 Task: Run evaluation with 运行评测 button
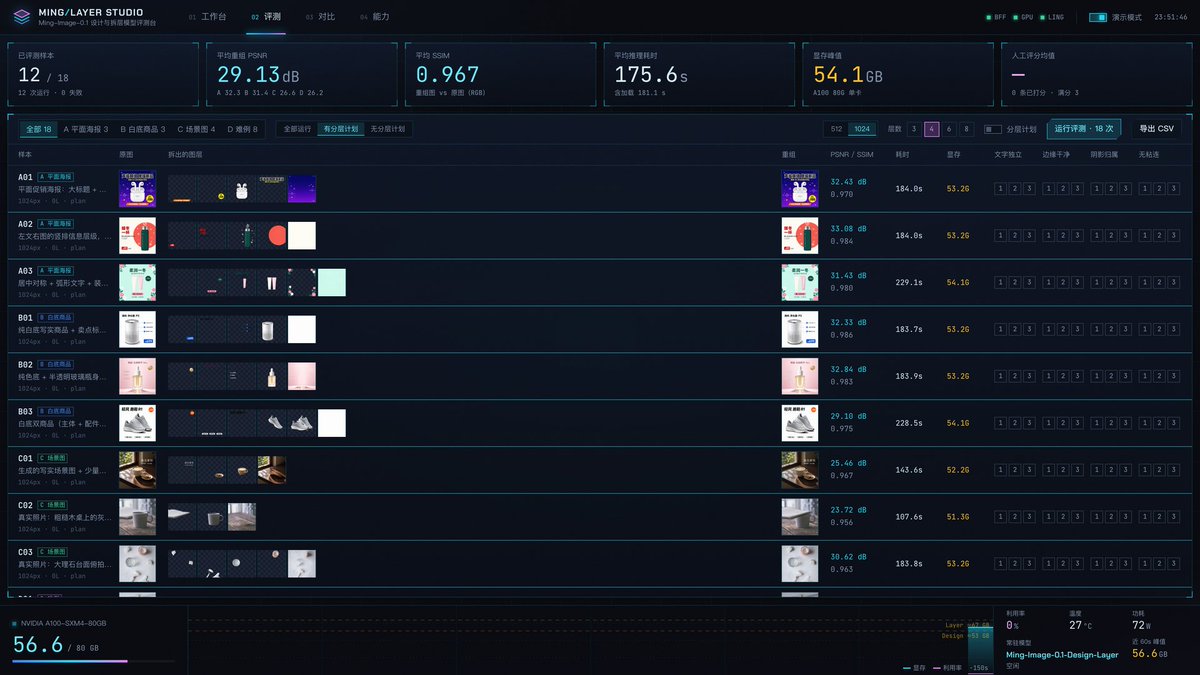1085,129
